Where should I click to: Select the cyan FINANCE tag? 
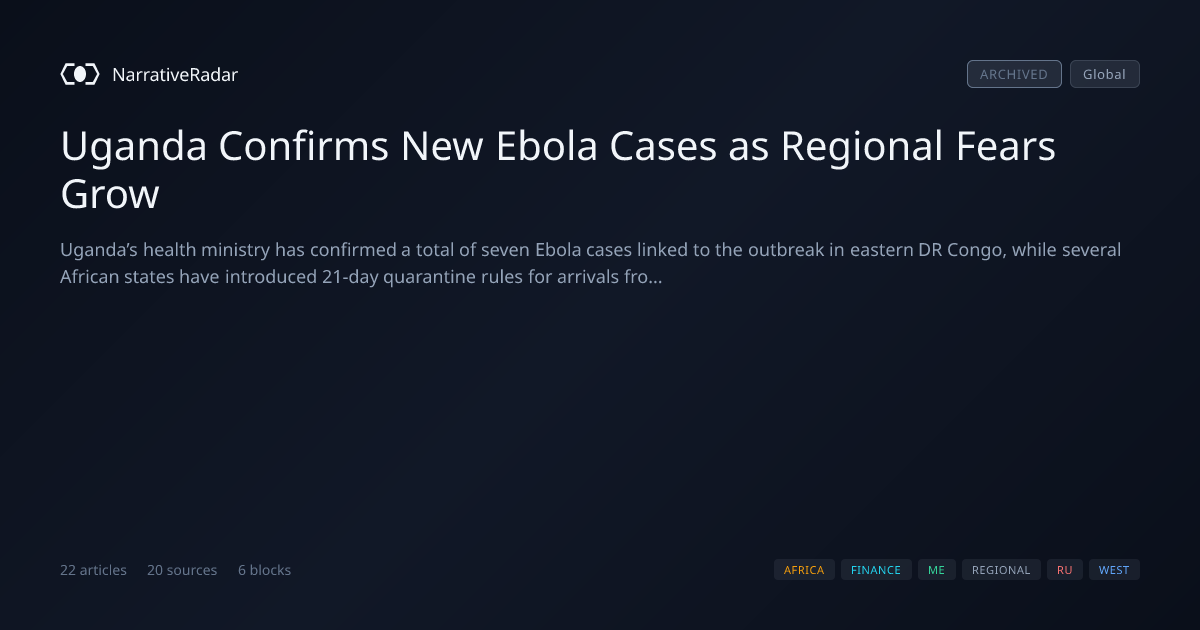876,570
